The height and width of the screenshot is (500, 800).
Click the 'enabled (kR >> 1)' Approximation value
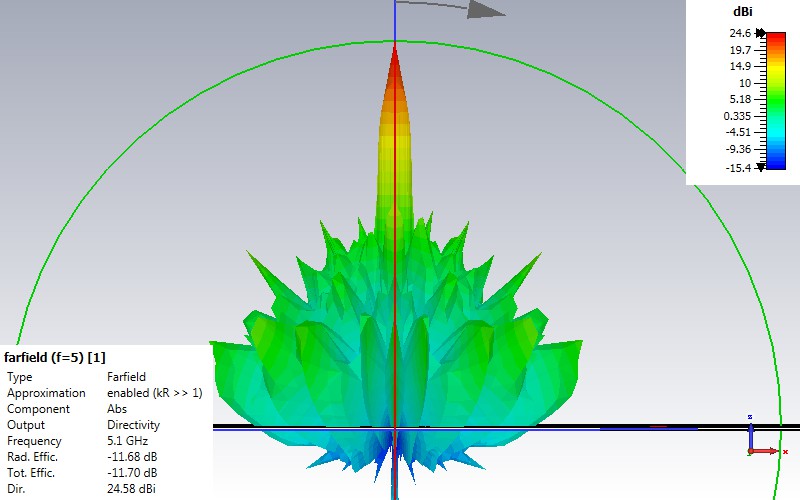155,393
